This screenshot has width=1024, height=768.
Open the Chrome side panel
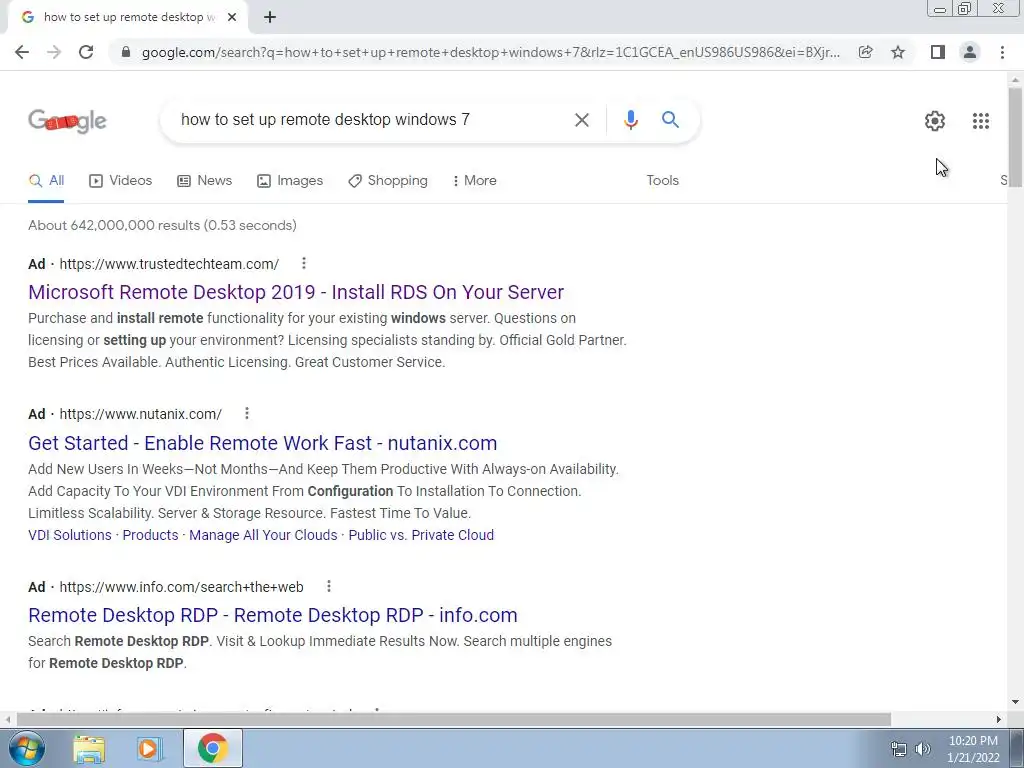(x=938, y=52)
